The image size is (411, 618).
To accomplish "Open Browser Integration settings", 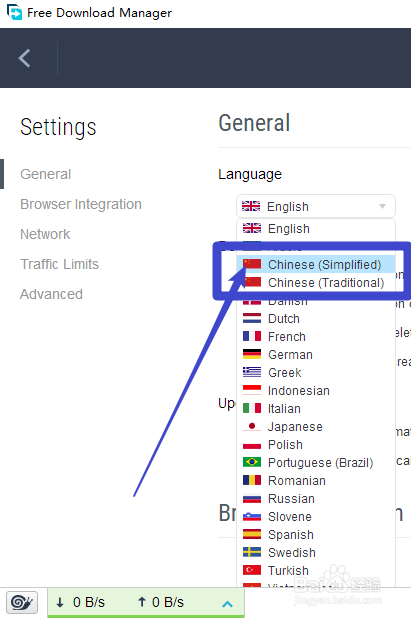I will [81, 204].
